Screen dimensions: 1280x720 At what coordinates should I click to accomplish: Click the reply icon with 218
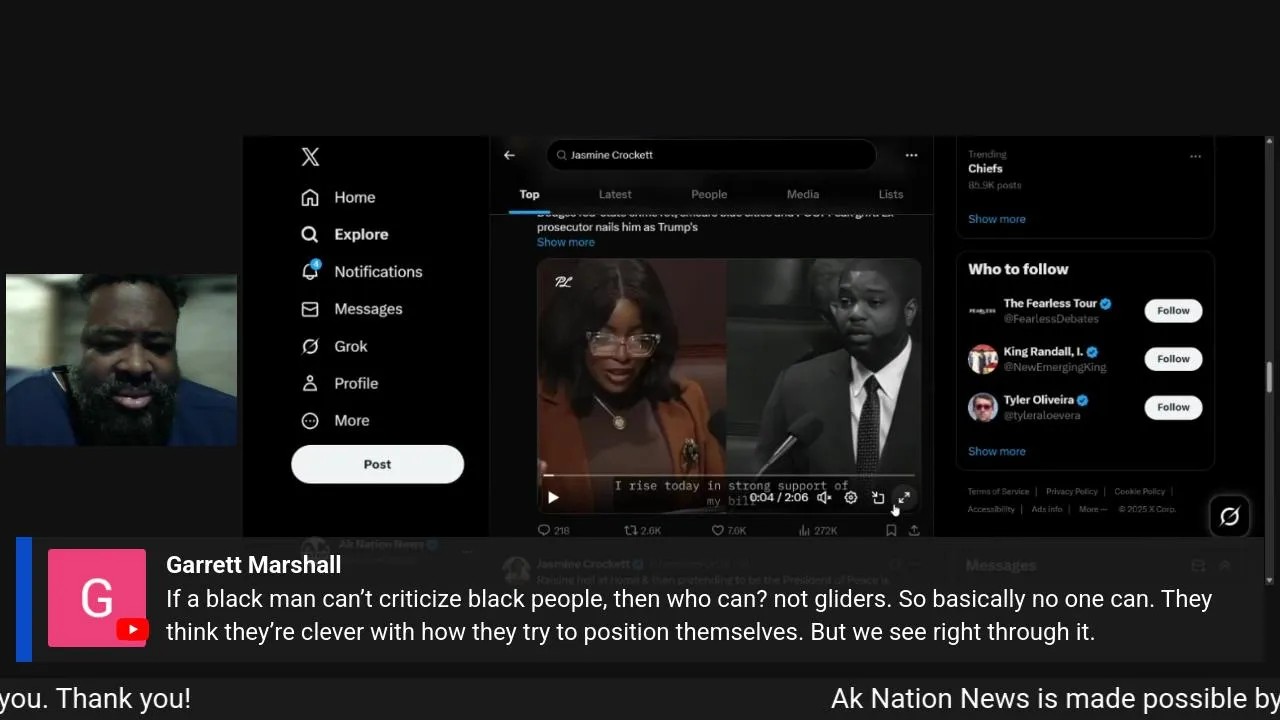553,530
